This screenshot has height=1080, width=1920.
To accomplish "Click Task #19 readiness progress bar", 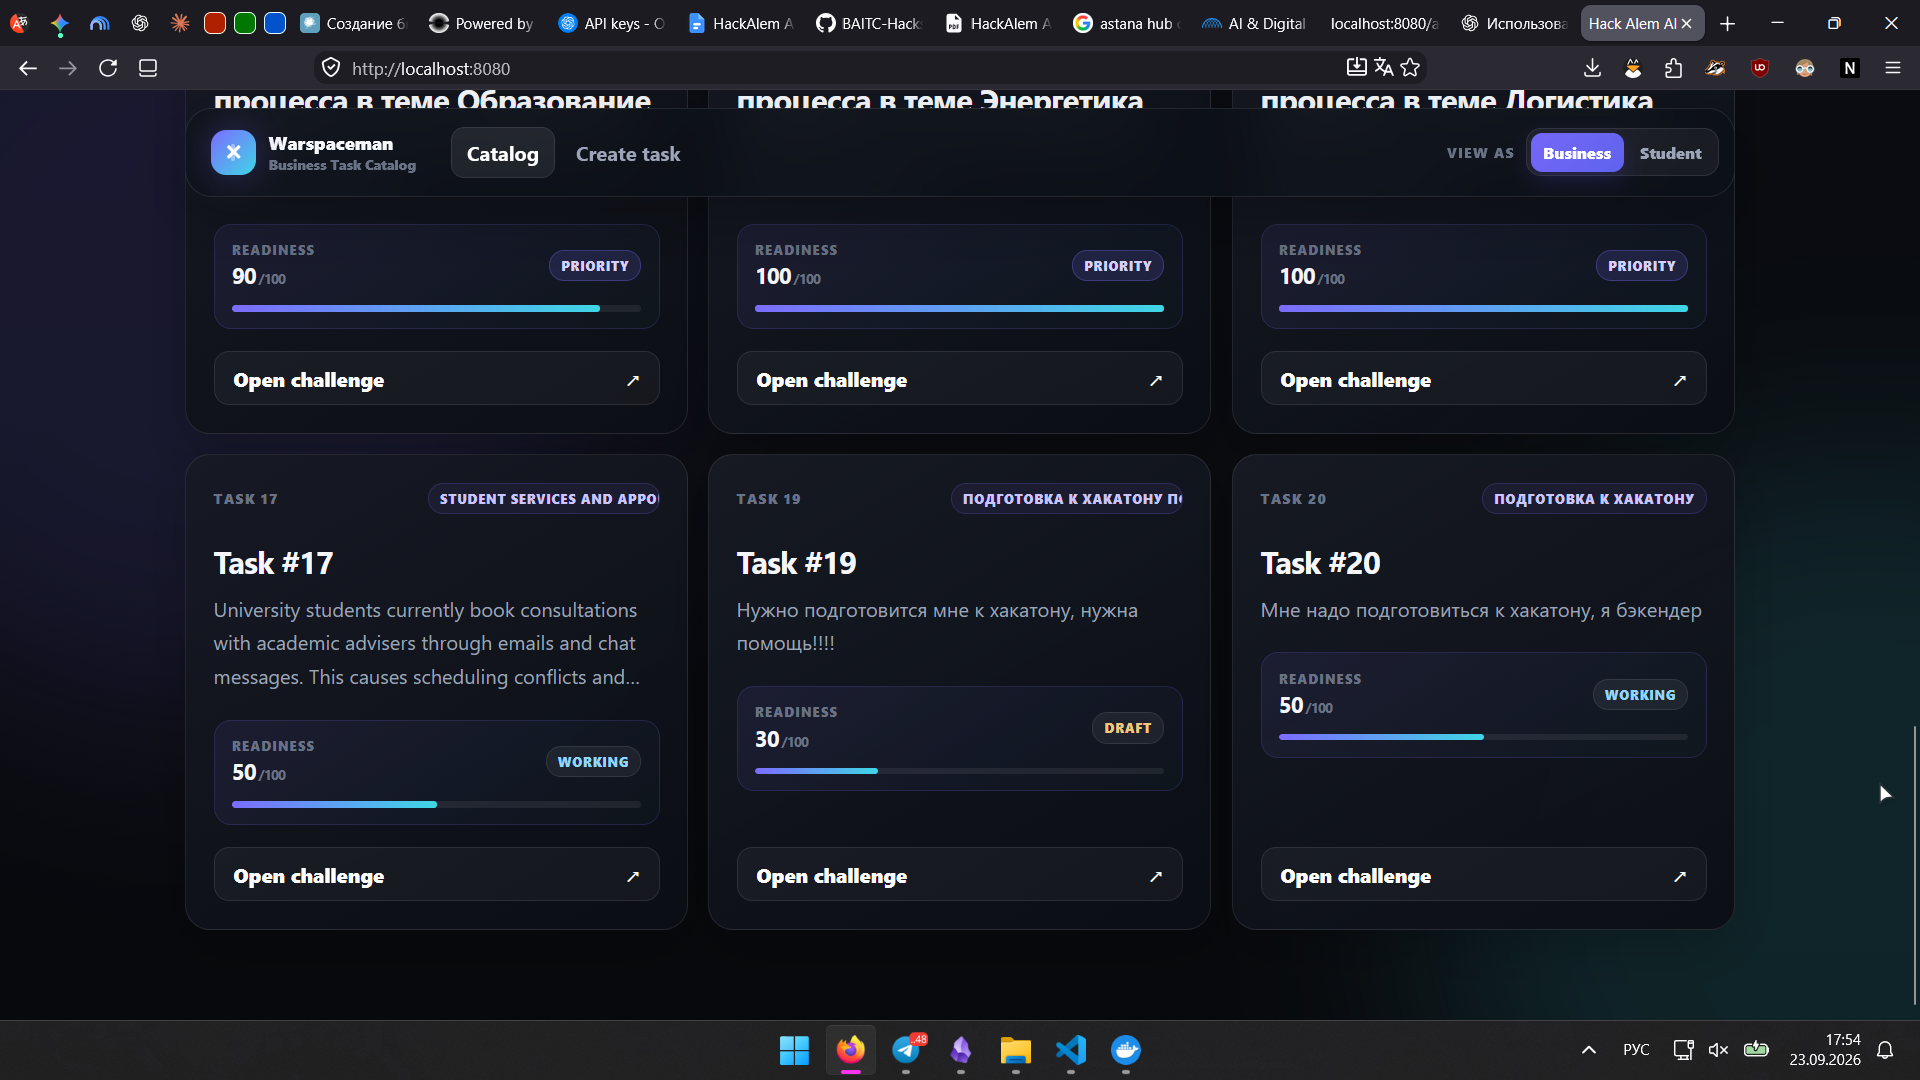I will coord(960,771).
